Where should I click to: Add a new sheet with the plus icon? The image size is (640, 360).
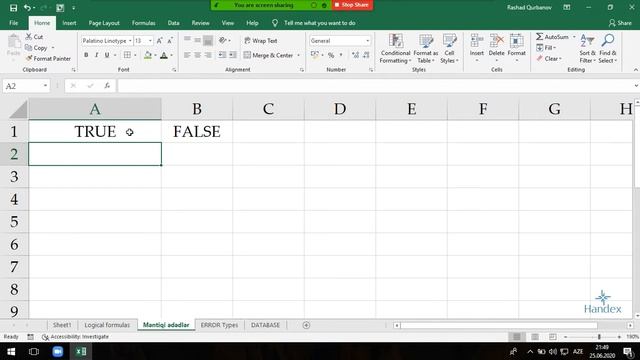pos(306,325)
